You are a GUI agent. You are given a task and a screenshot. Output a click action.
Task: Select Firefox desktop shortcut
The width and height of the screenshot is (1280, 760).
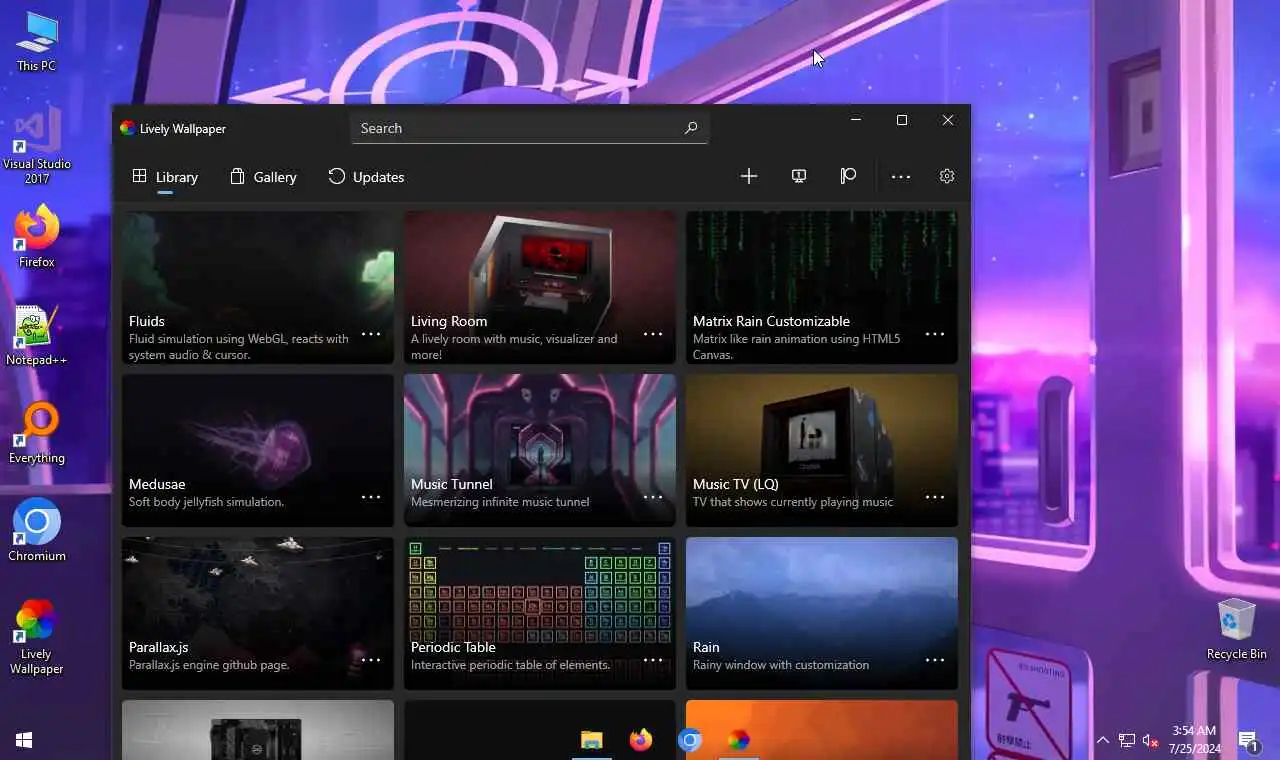[36, 236]
